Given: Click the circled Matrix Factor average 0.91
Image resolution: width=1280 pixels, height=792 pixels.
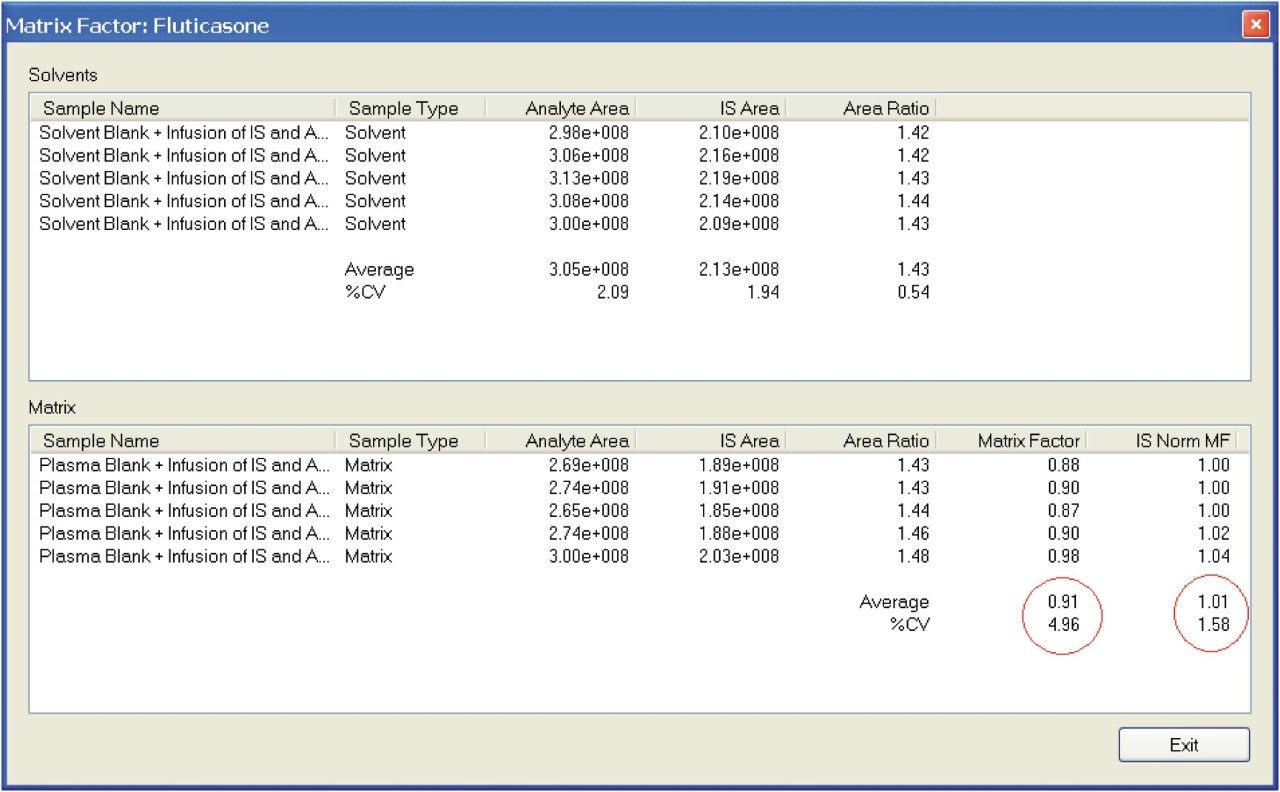Looking at the screenshot, I should pos(1062,601).
